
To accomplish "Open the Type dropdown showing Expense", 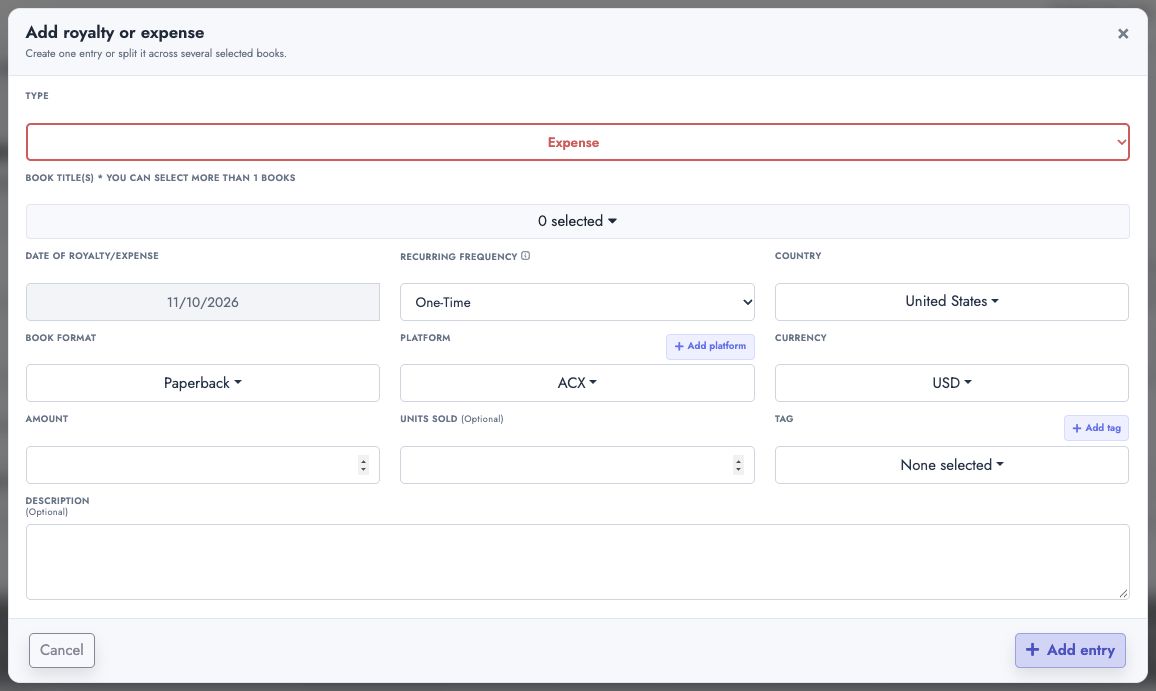I will (x=577, y=142).
